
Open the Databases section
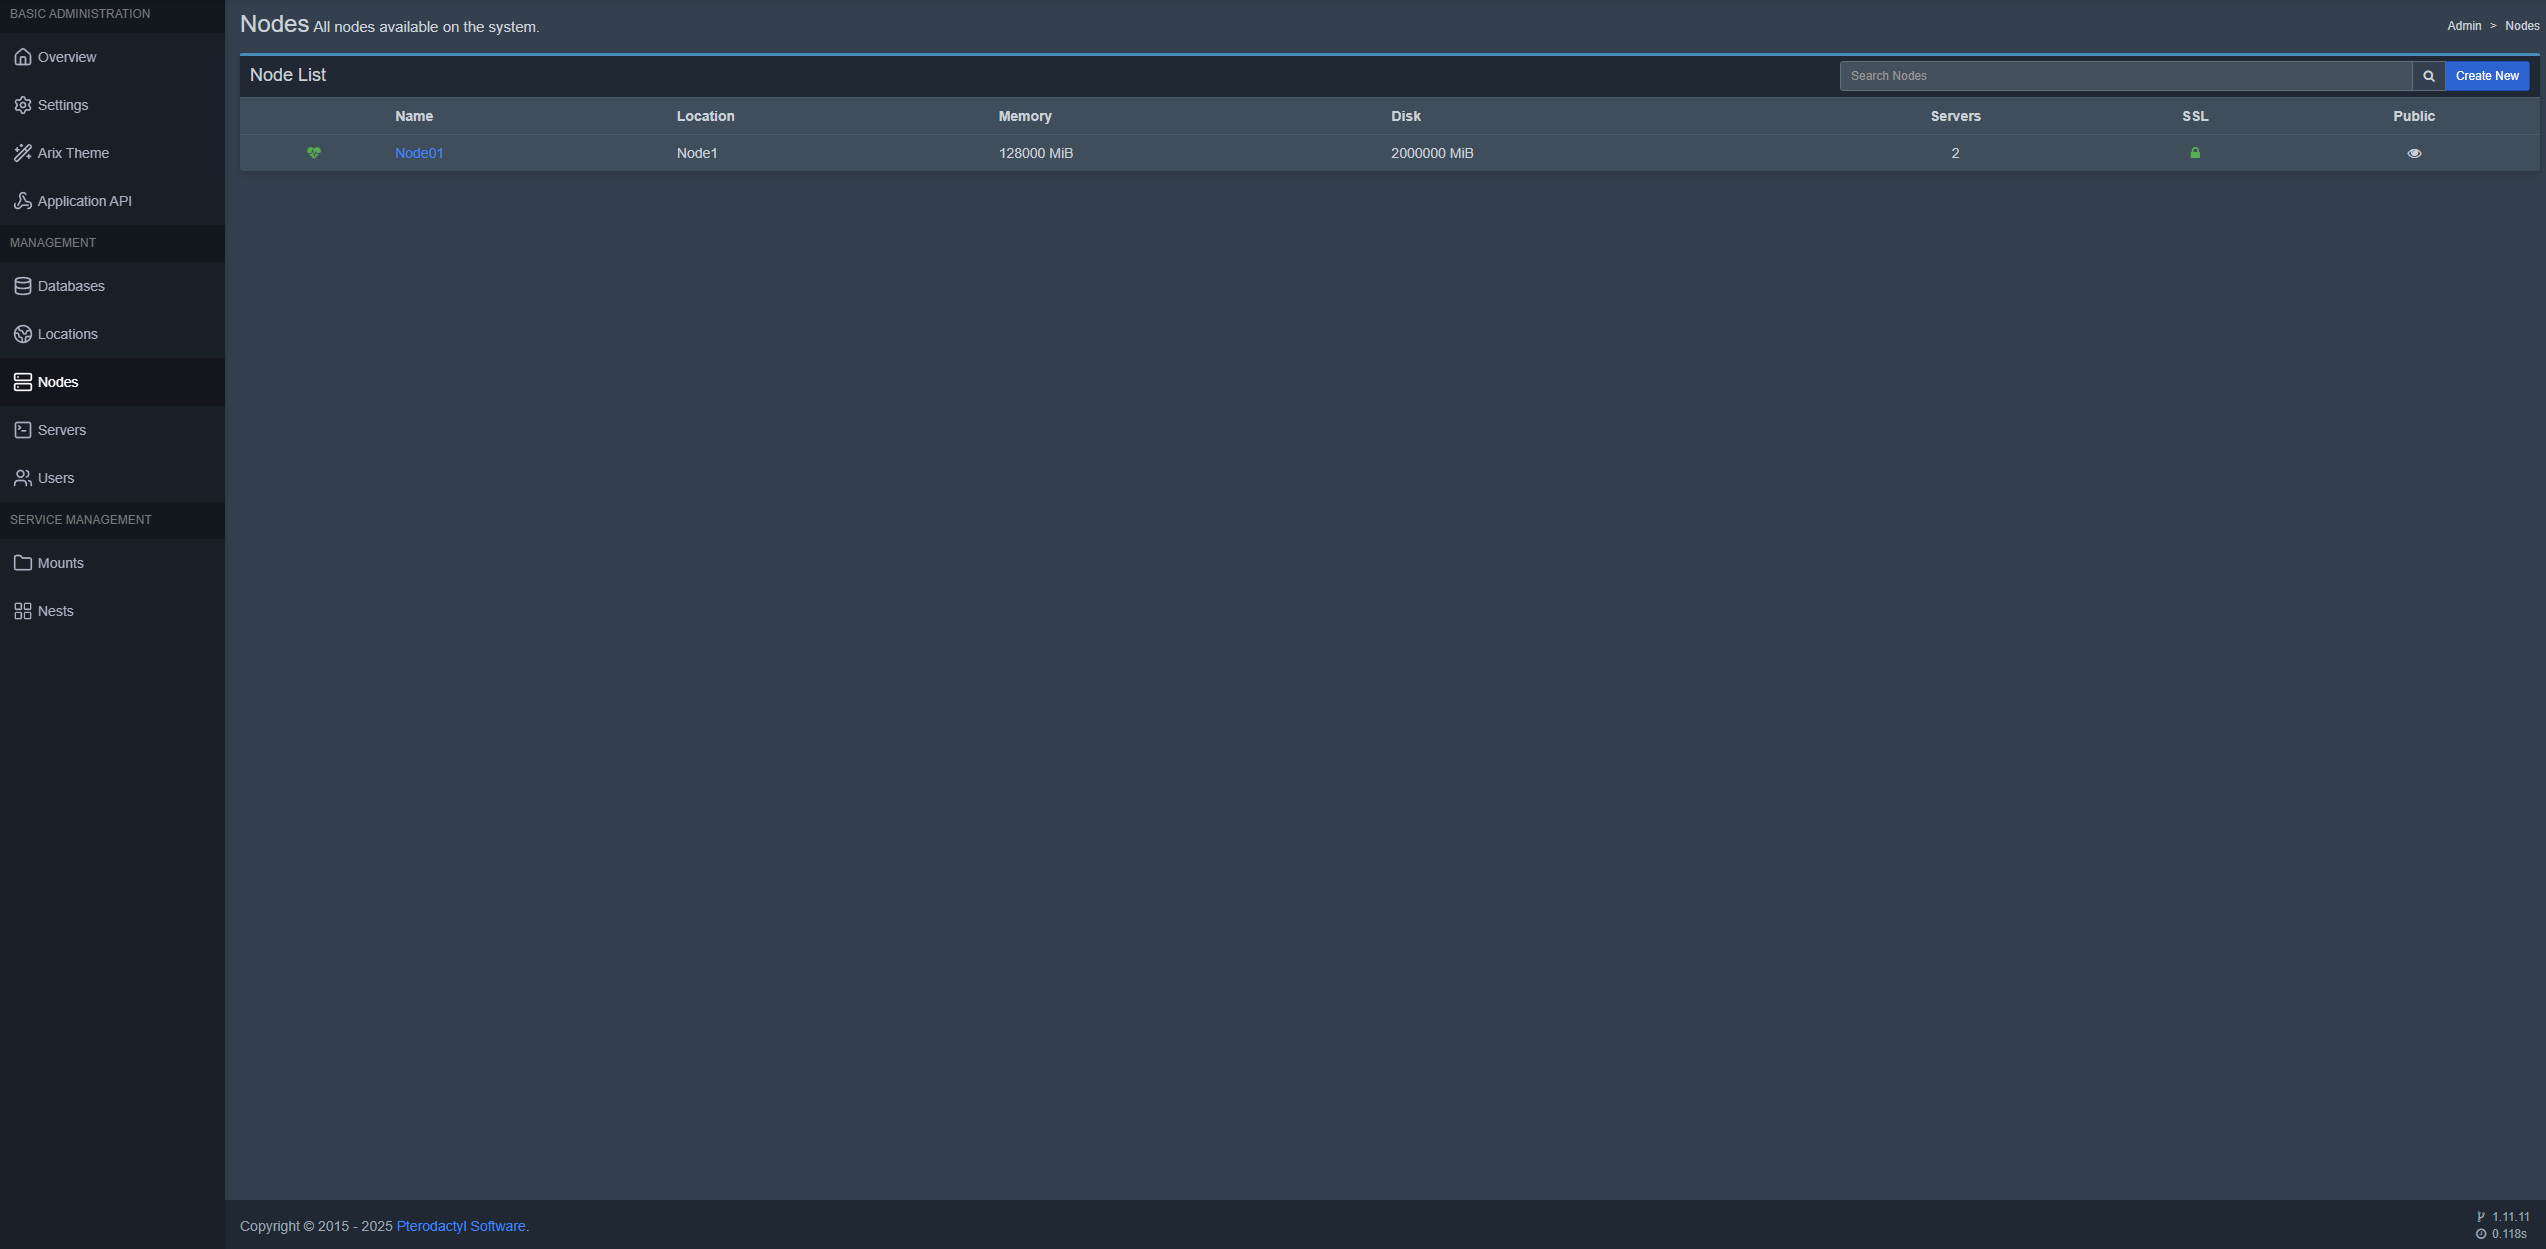(112, 286)
